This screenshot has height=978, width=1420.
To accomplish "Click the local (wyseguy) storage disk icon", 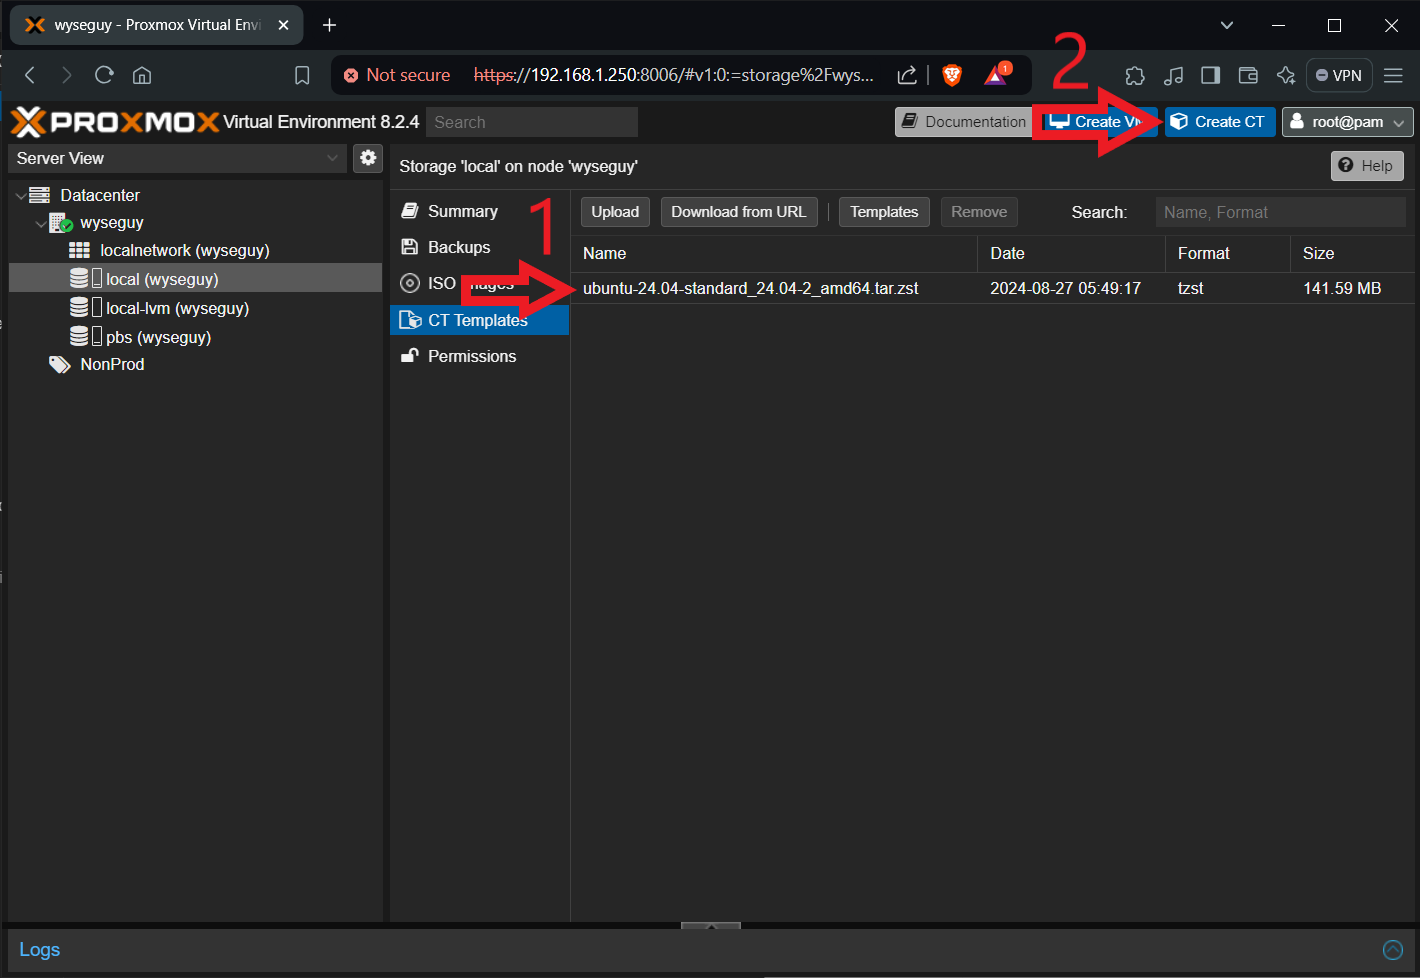I will click(79, 279).
